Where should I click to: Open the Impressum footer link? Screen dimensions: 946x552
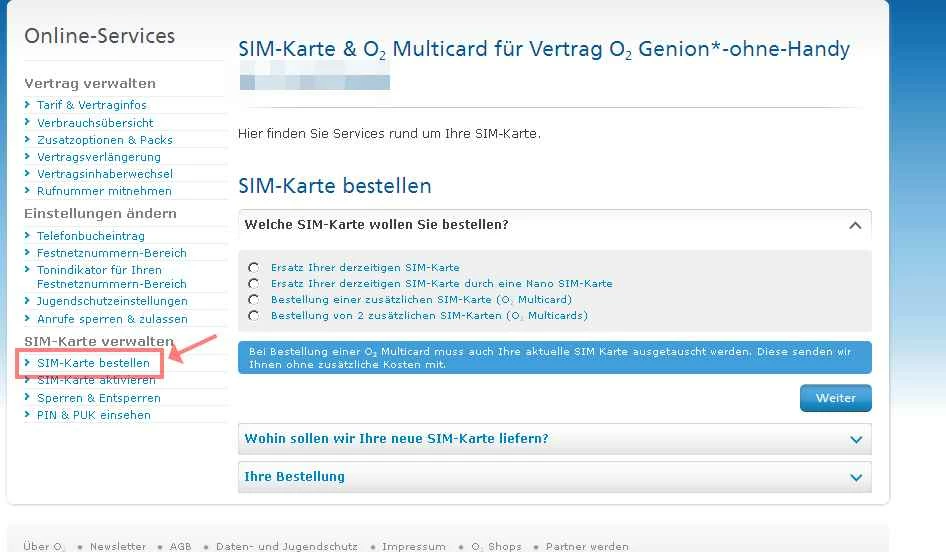click(414, 546)
